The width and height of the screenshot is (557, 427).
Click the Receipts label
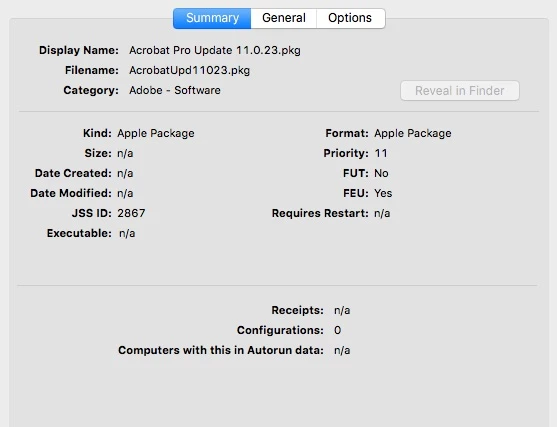(298, 310)
